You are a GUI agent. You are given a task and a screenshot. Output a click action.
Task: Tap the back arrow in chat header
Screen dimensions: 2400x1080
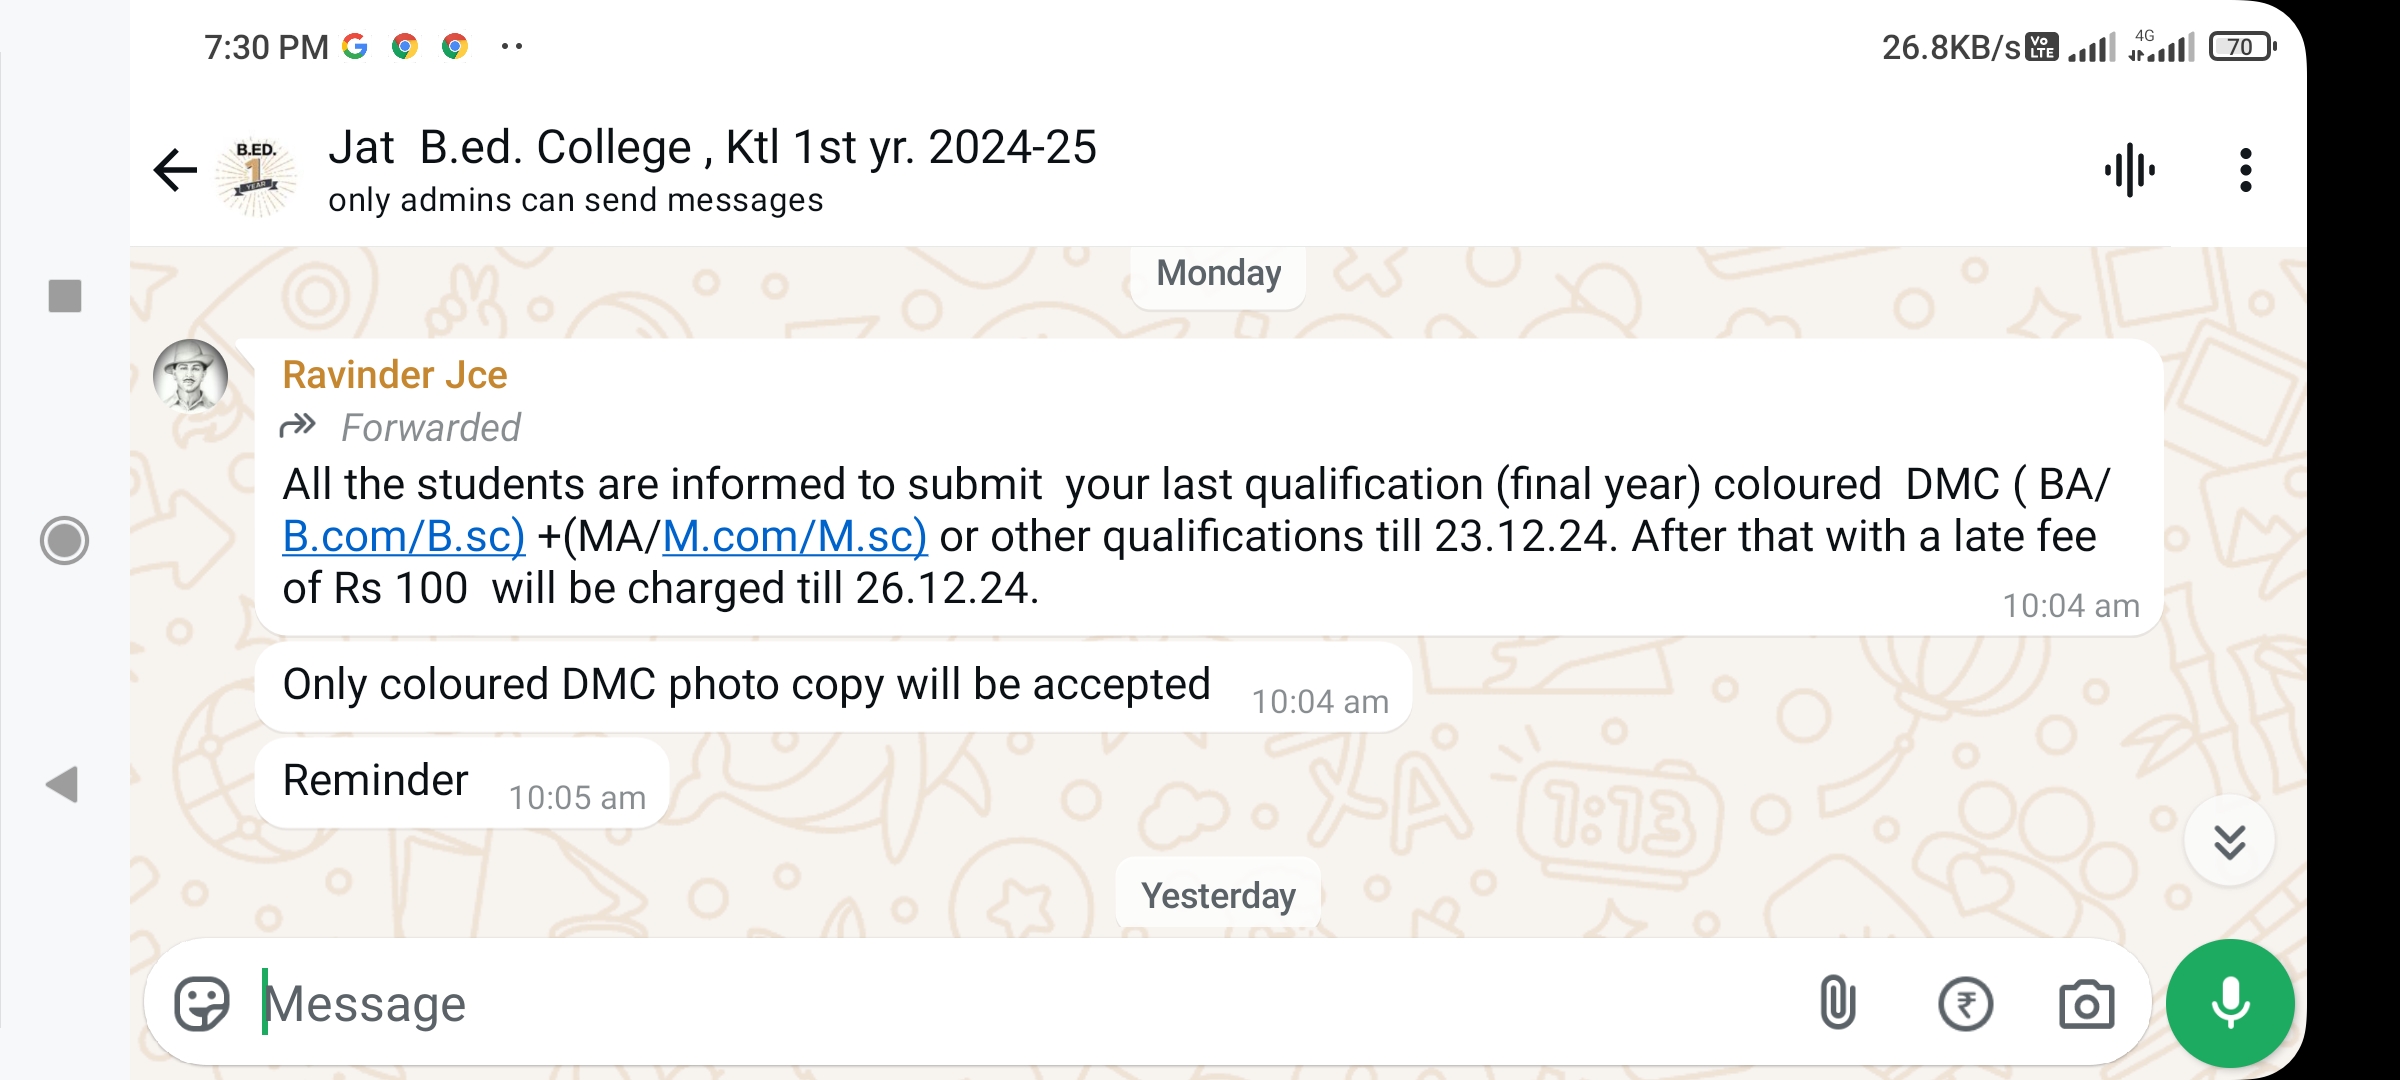click(176, 170)
